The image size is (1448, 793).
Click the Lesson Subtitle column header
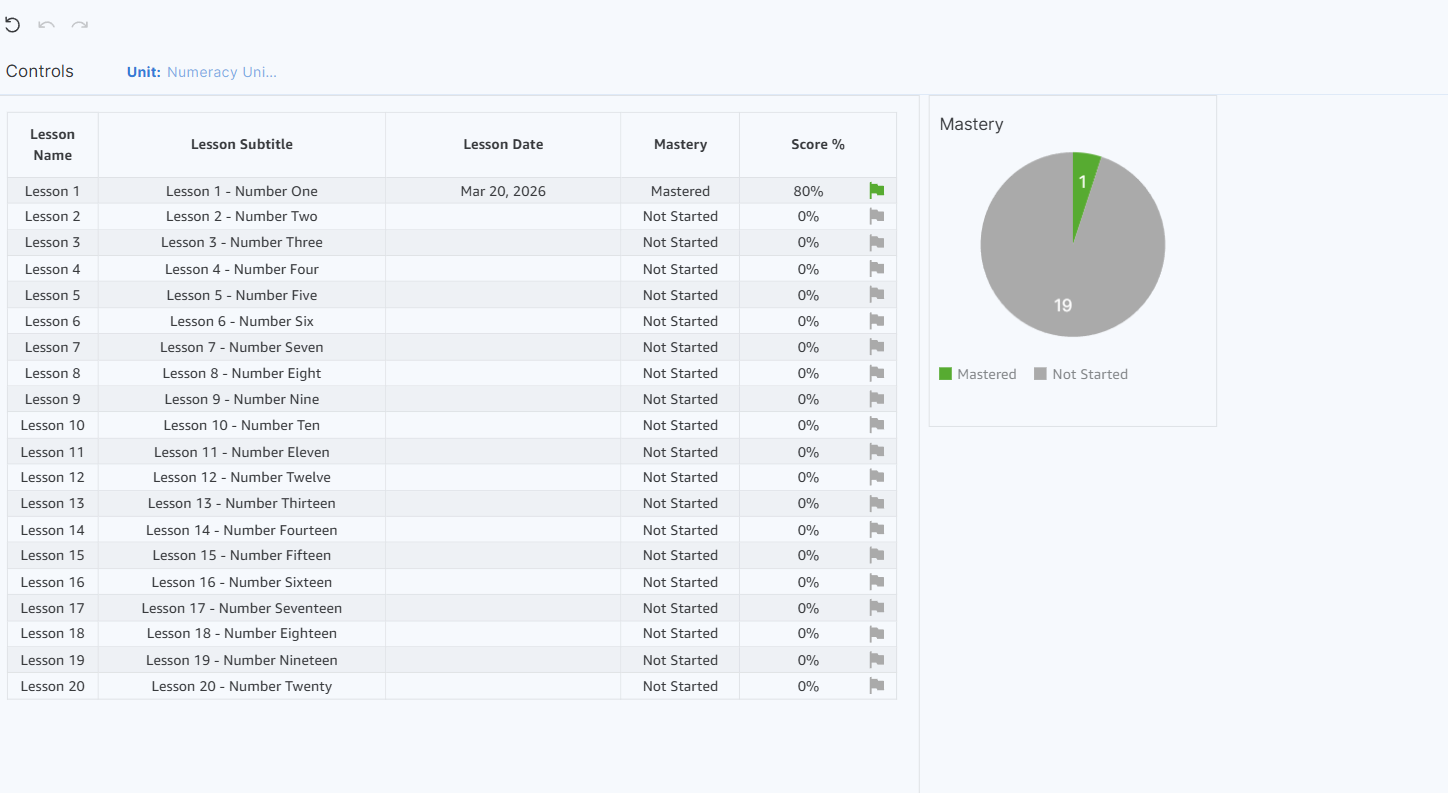[x=242, y=144]
